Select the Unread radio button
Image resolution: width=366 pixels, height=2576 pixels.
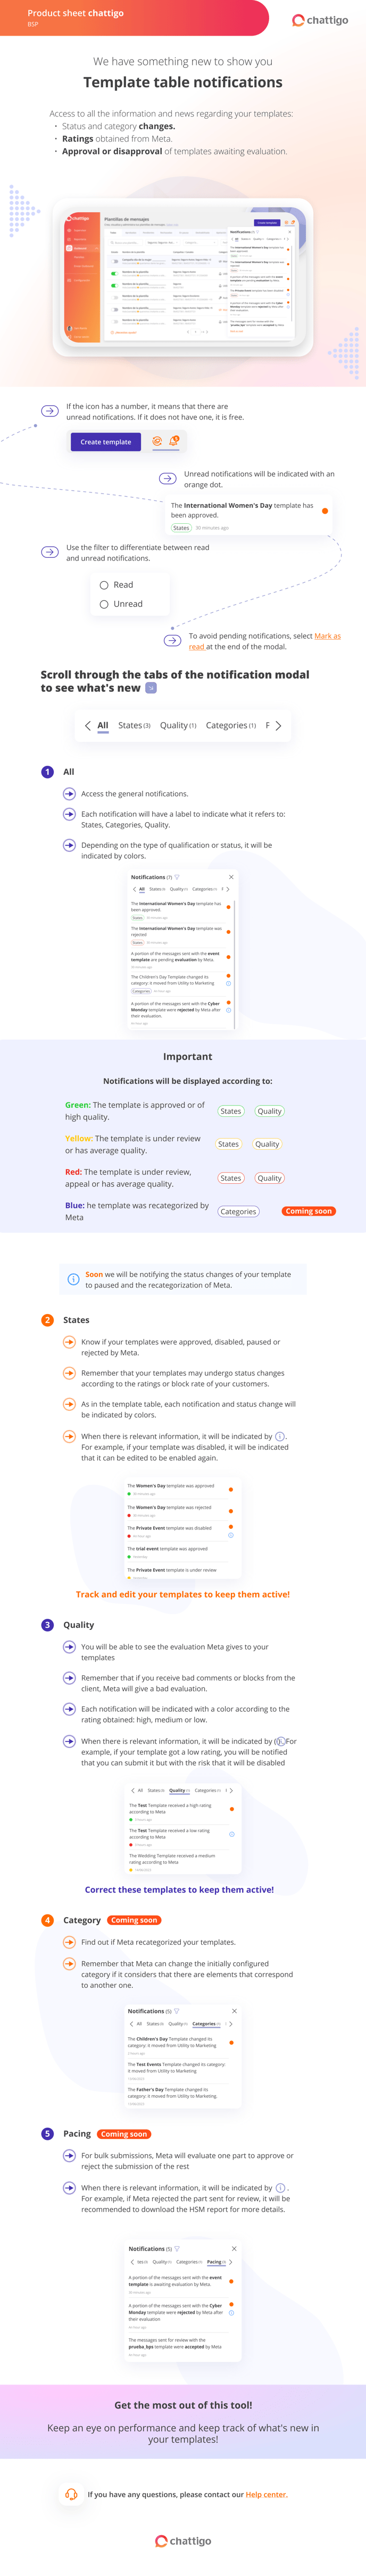pos(103,603)
